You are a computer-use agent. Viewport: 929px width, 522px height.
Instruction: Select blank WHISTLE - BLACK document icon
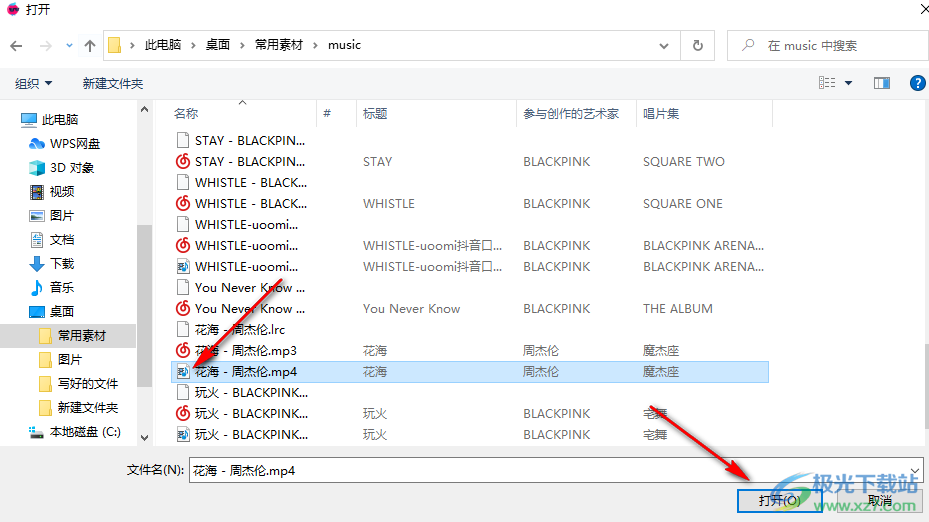[184, 182]
